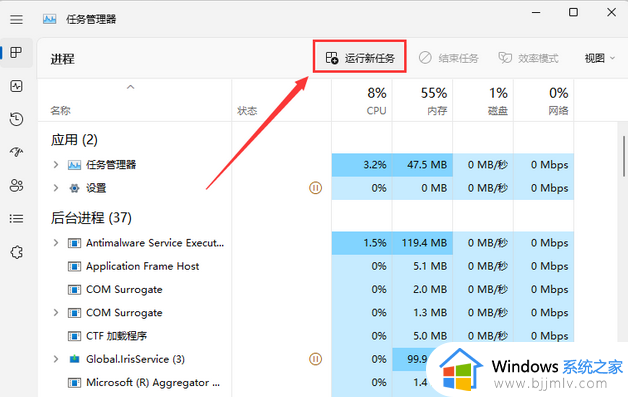Select the 任务管理器 app row

pyautogui.click(x=306, y=165)
